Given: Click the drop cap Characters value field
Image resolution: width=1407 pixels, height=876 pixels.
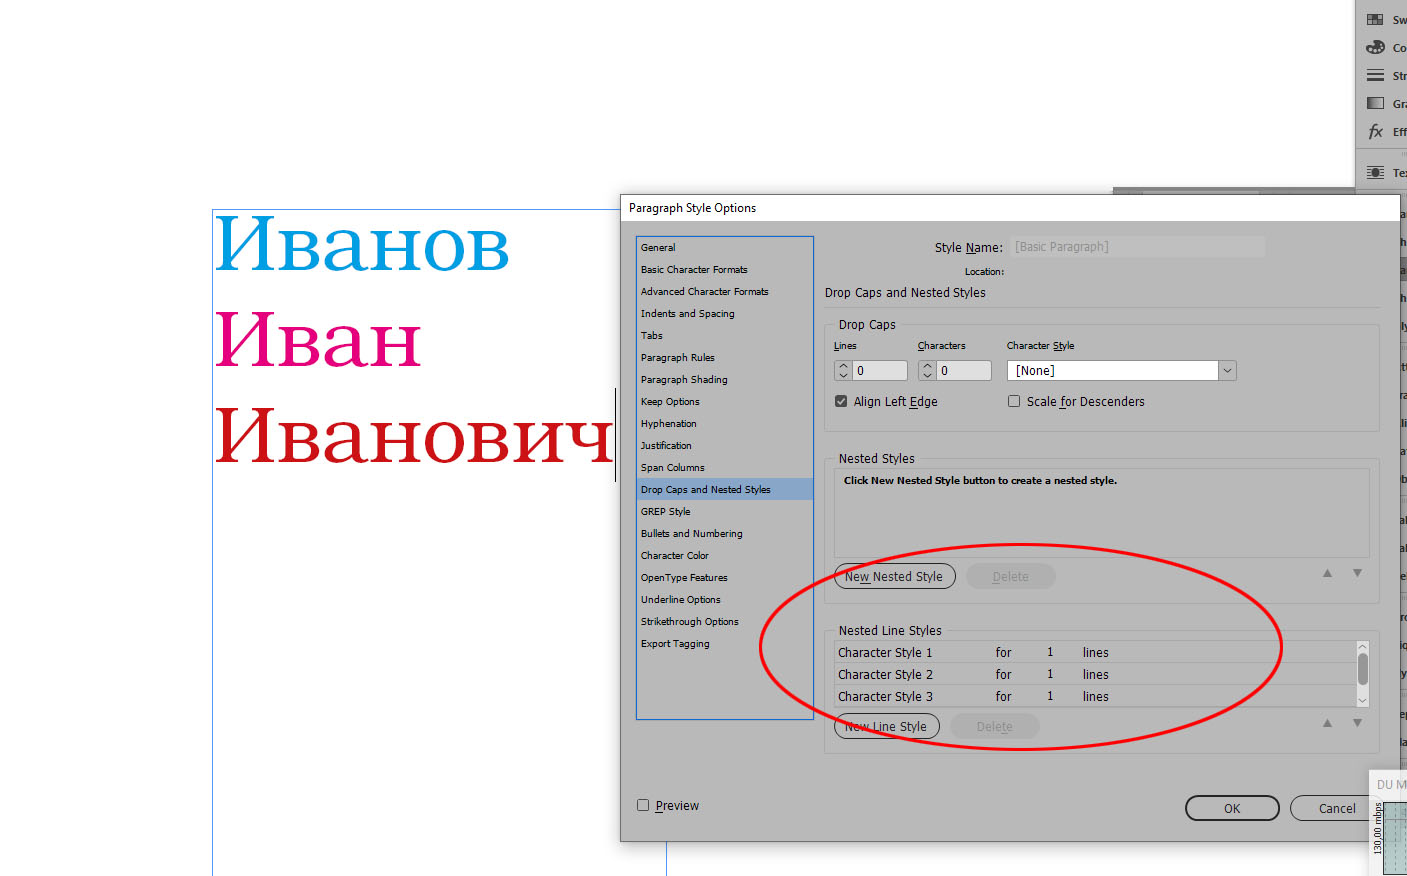Looking at the screenshot, I should point(964,371).
